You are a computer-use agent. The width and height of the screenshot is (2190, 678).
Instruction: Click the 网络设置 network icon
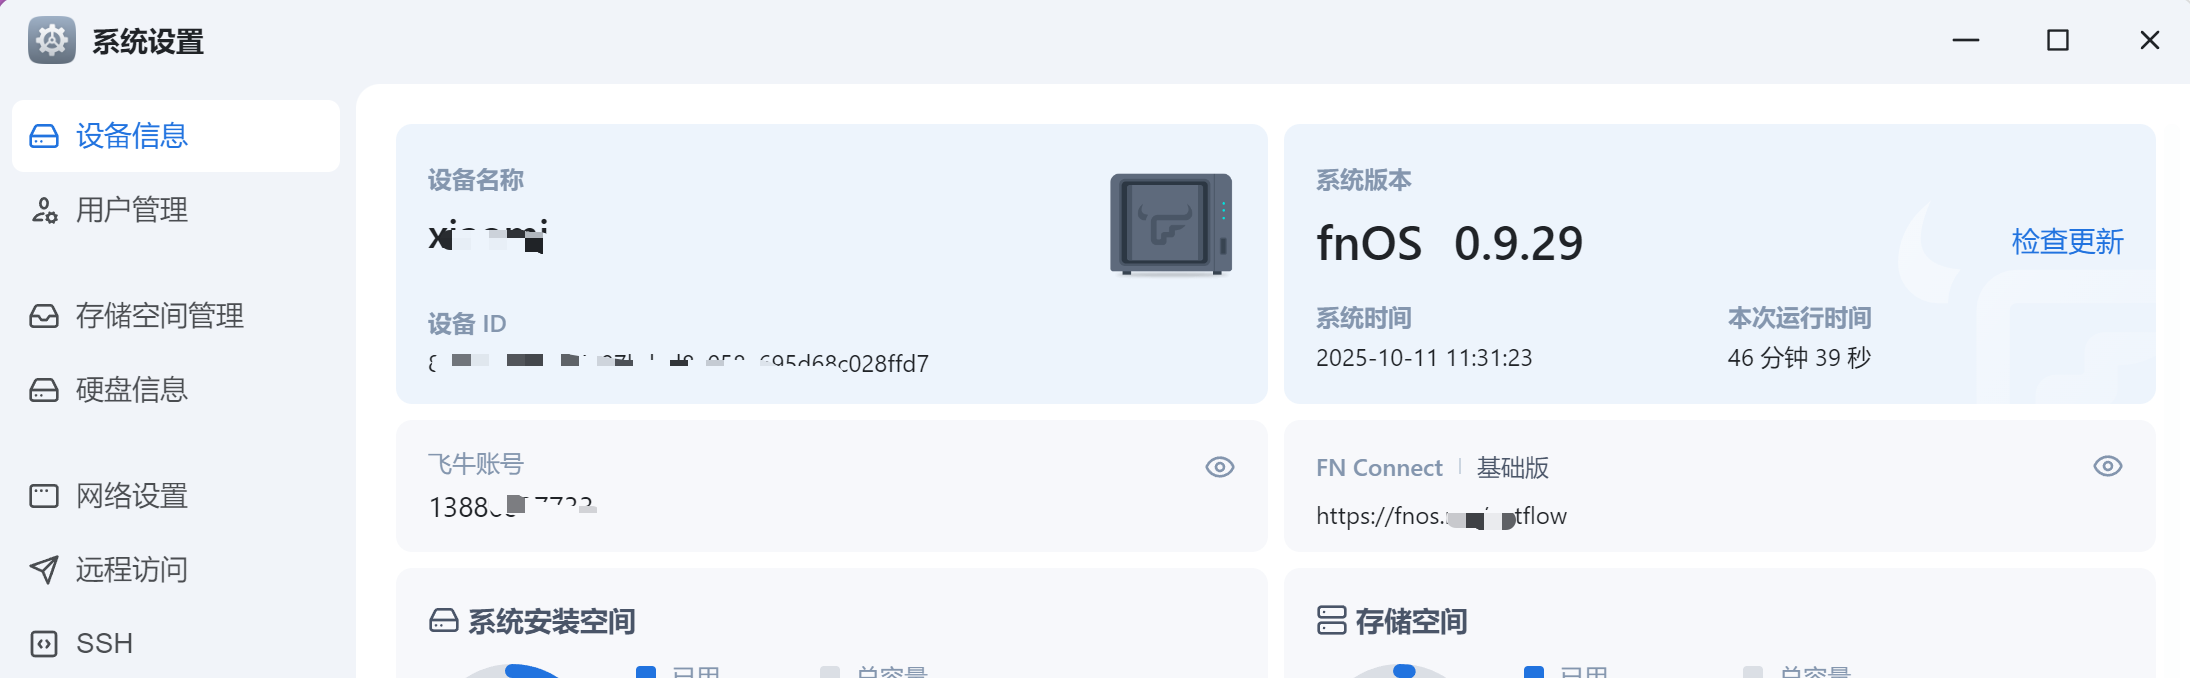(44, 496)
